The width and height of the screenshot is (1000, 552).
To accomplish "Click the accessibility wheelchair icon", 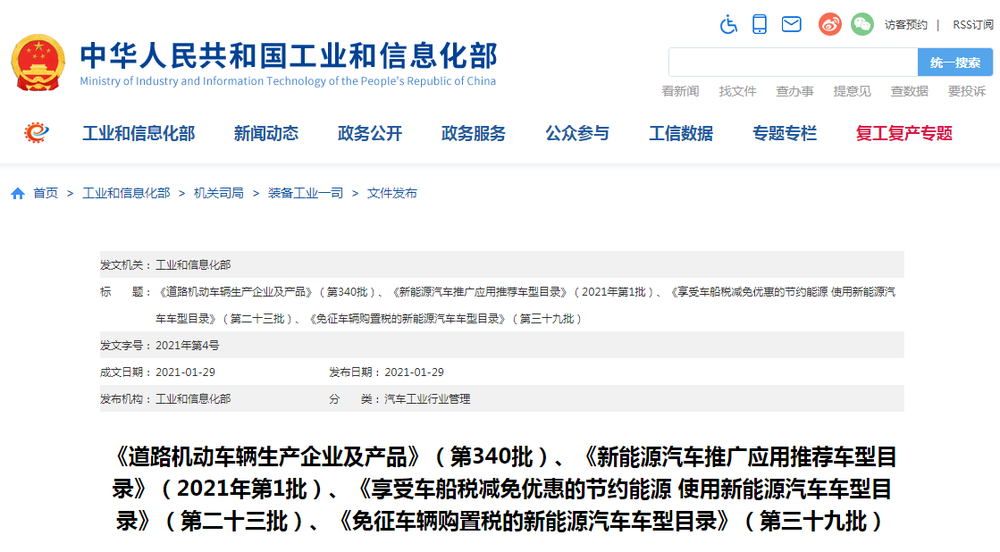I will pyautogui.click(x=728, y=24).
